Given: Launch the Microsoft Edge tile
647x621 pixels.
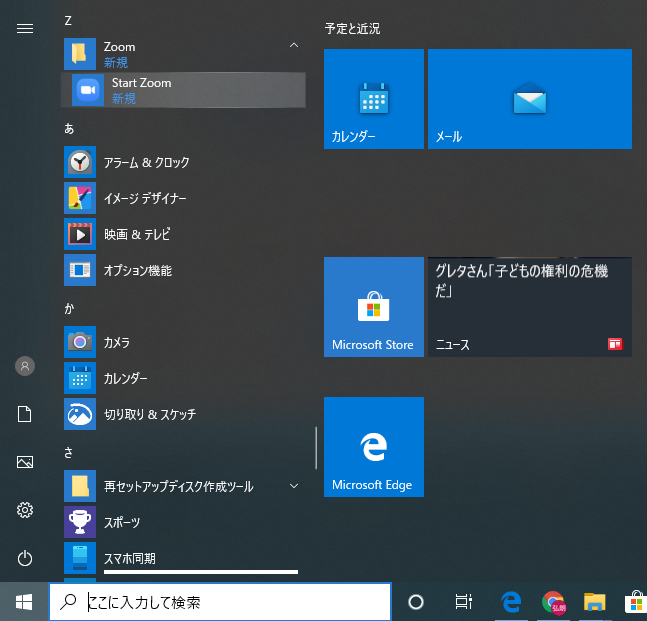Looking at the screenshot, I should click(374, 447).
